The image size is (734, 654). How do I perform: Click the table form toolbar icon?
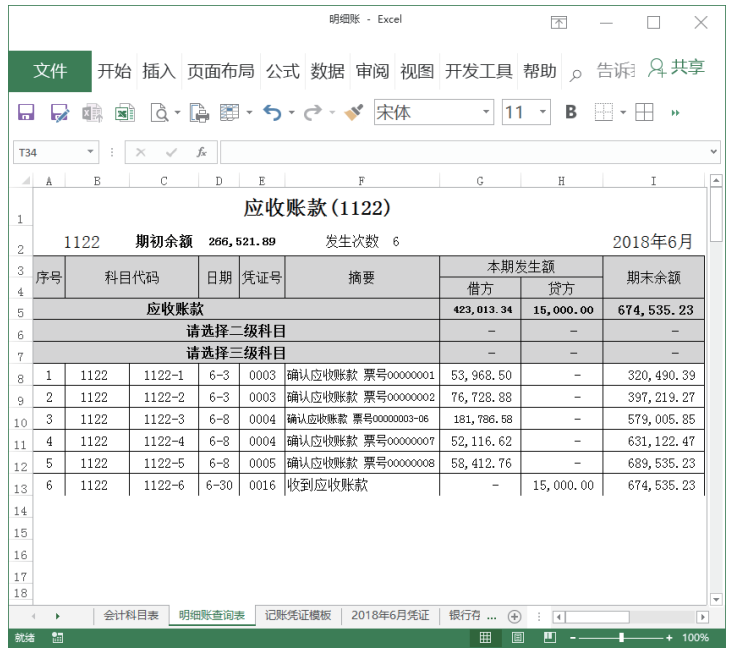pyautogui.click(x=229, y=112)
